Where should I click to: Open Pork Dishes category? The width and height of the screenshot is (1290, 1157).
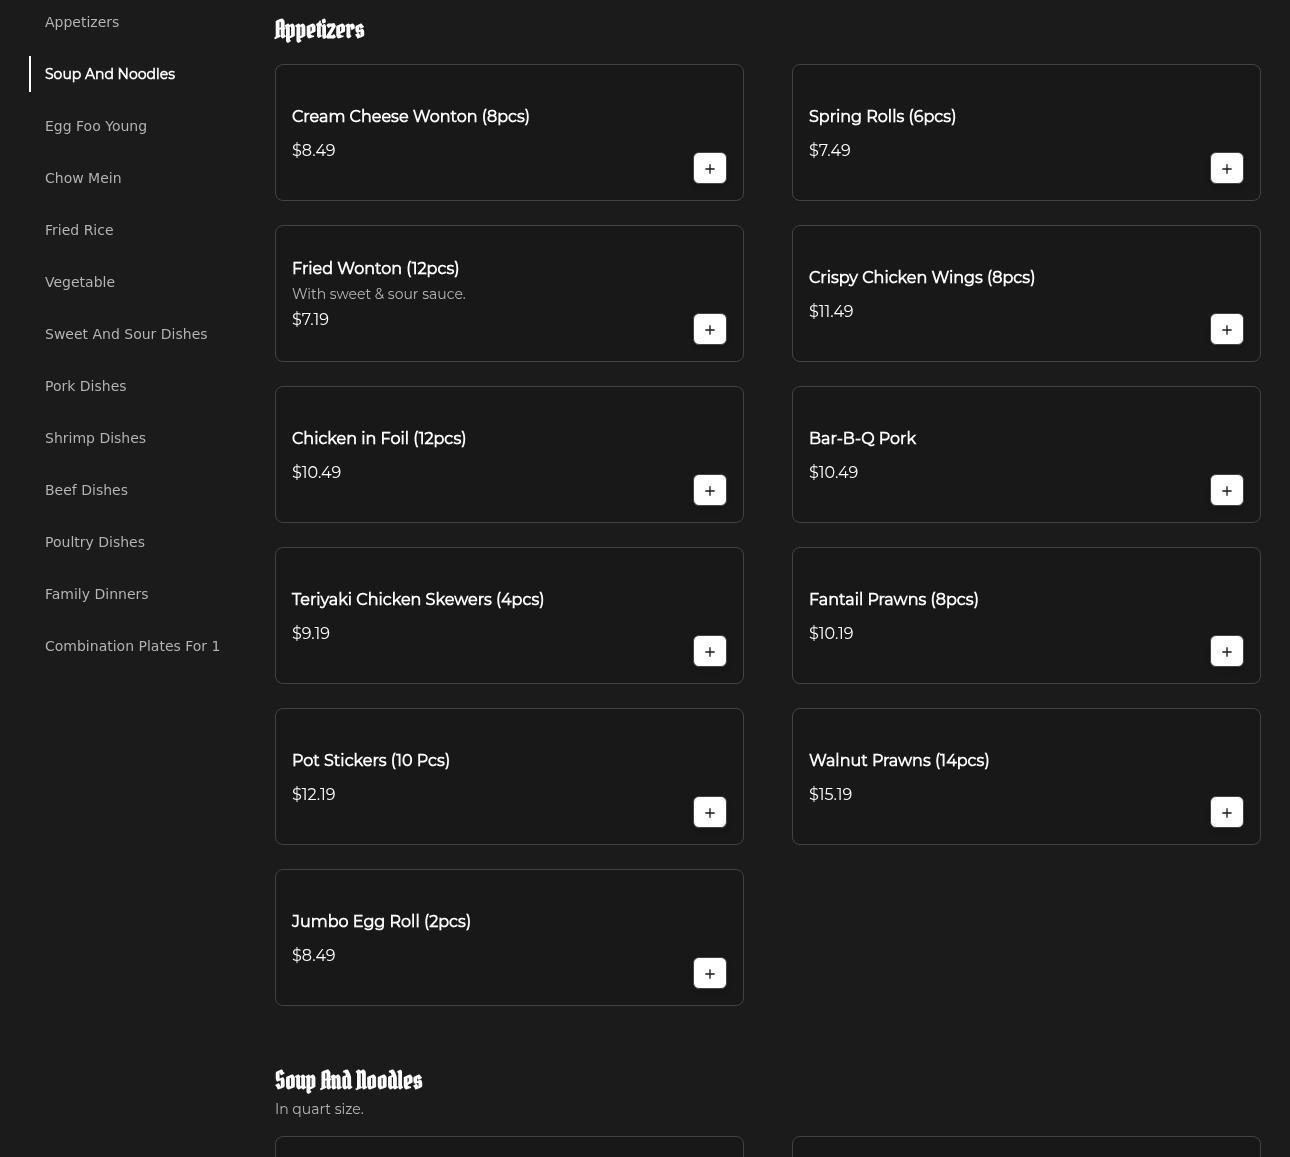[85, 386]
